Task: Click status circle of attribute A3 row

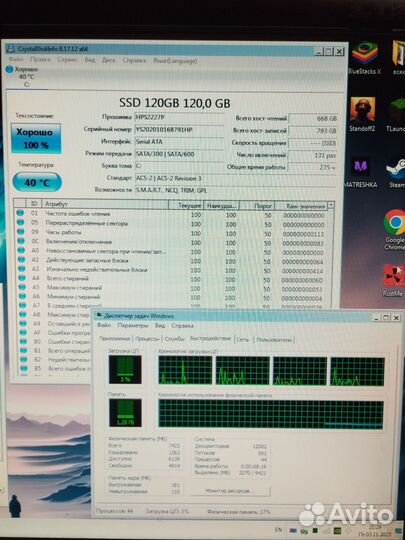Action: 22,268
